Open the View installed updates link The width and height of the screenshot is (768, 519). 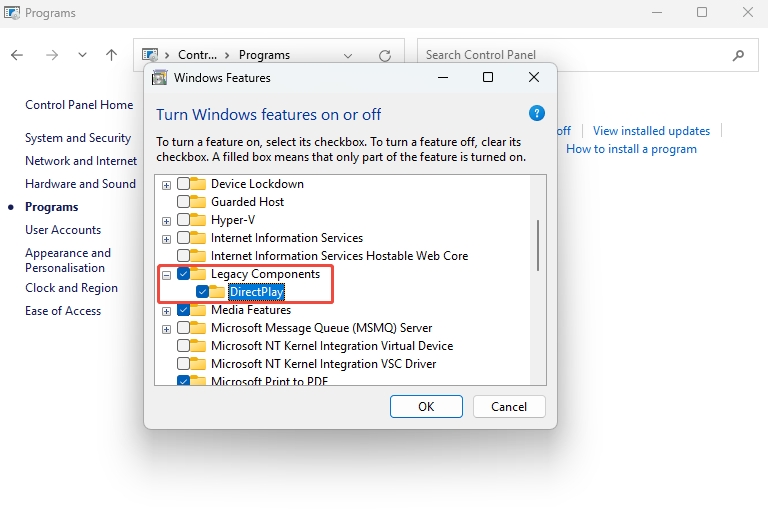tap(651, 131)
